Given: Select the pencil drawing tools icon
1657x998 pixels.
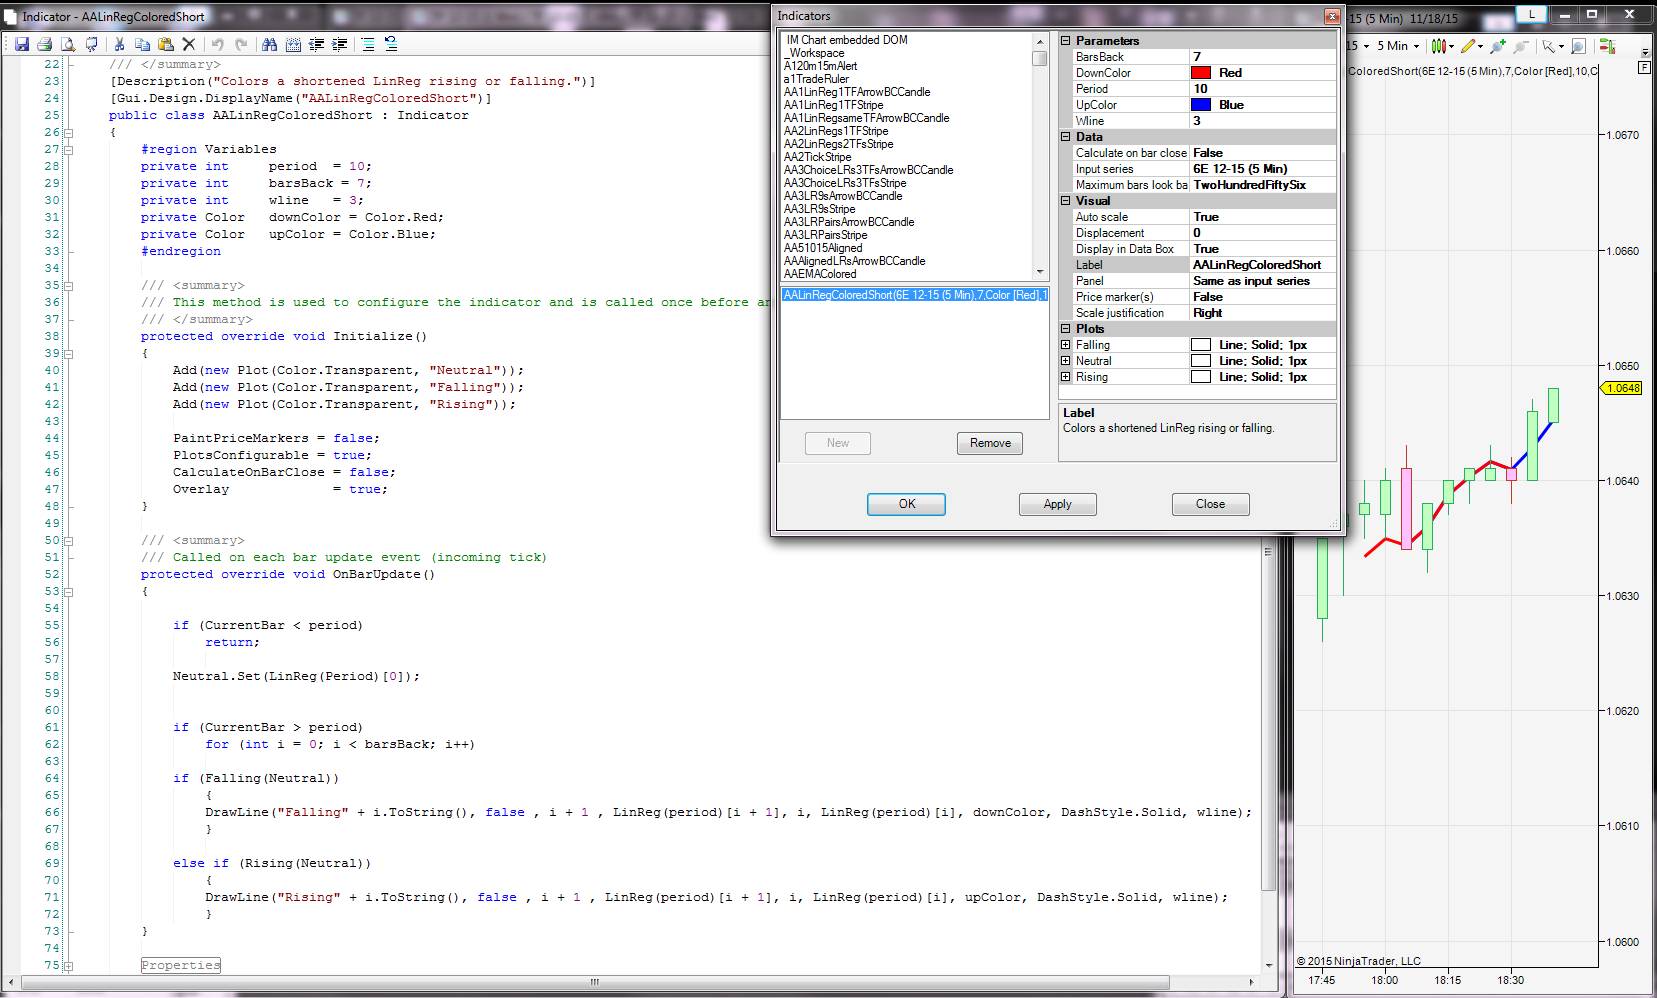Looking at the screenshot, I should coord(1468,46).
